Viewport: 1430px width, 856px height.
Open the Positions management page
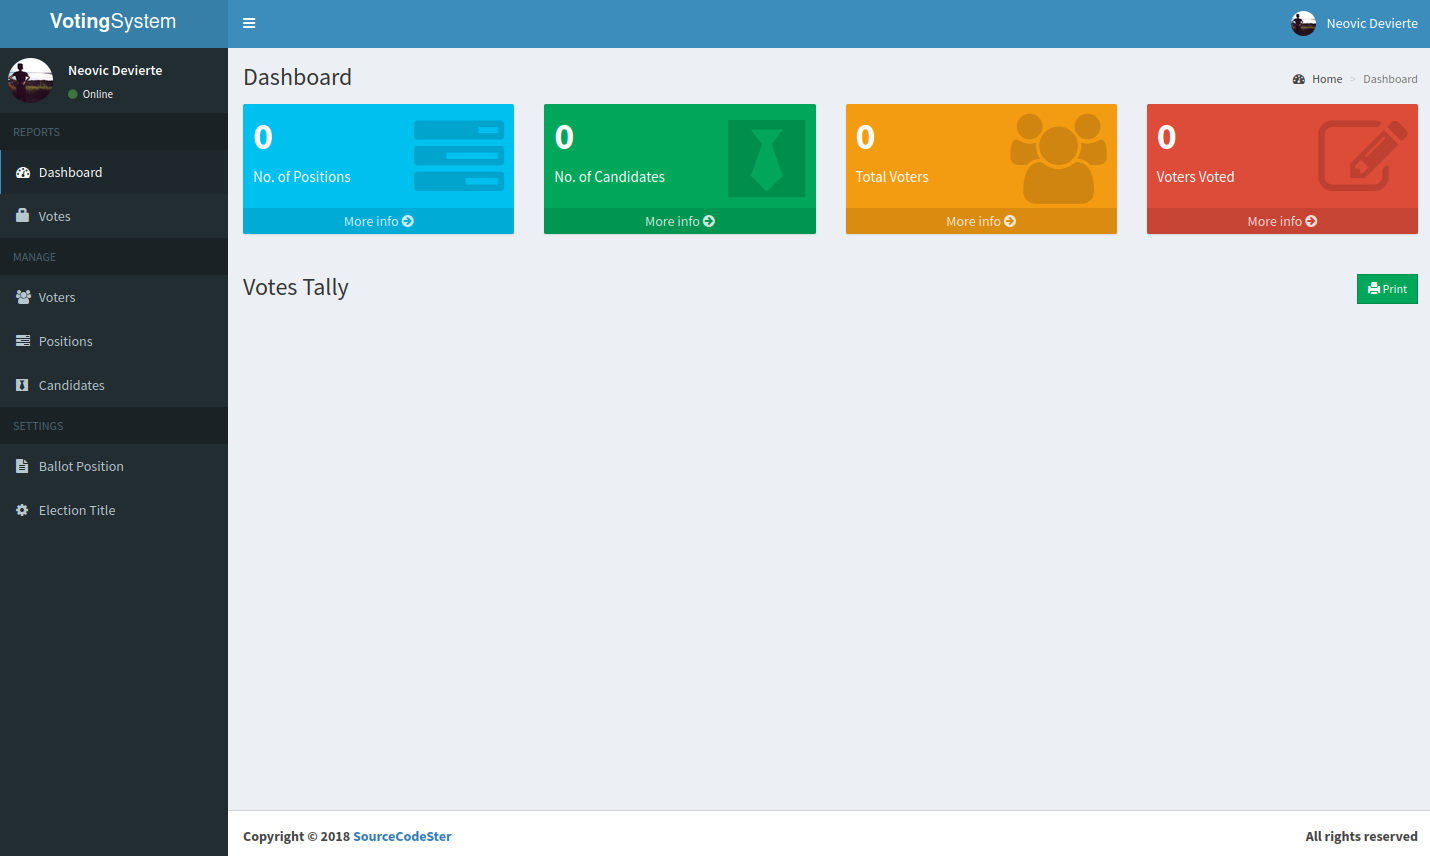114,341
